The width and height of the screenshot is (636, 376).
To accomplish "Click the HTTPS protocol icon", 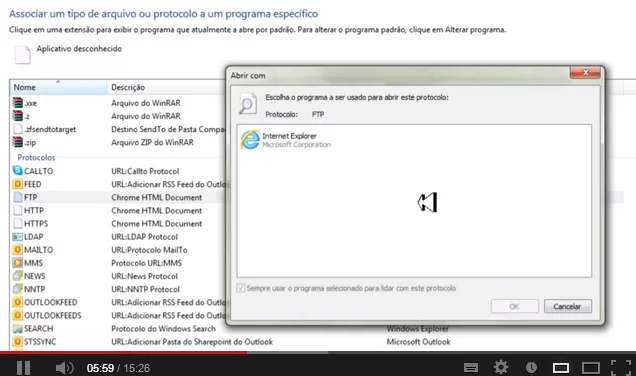I will pos(17,223).
